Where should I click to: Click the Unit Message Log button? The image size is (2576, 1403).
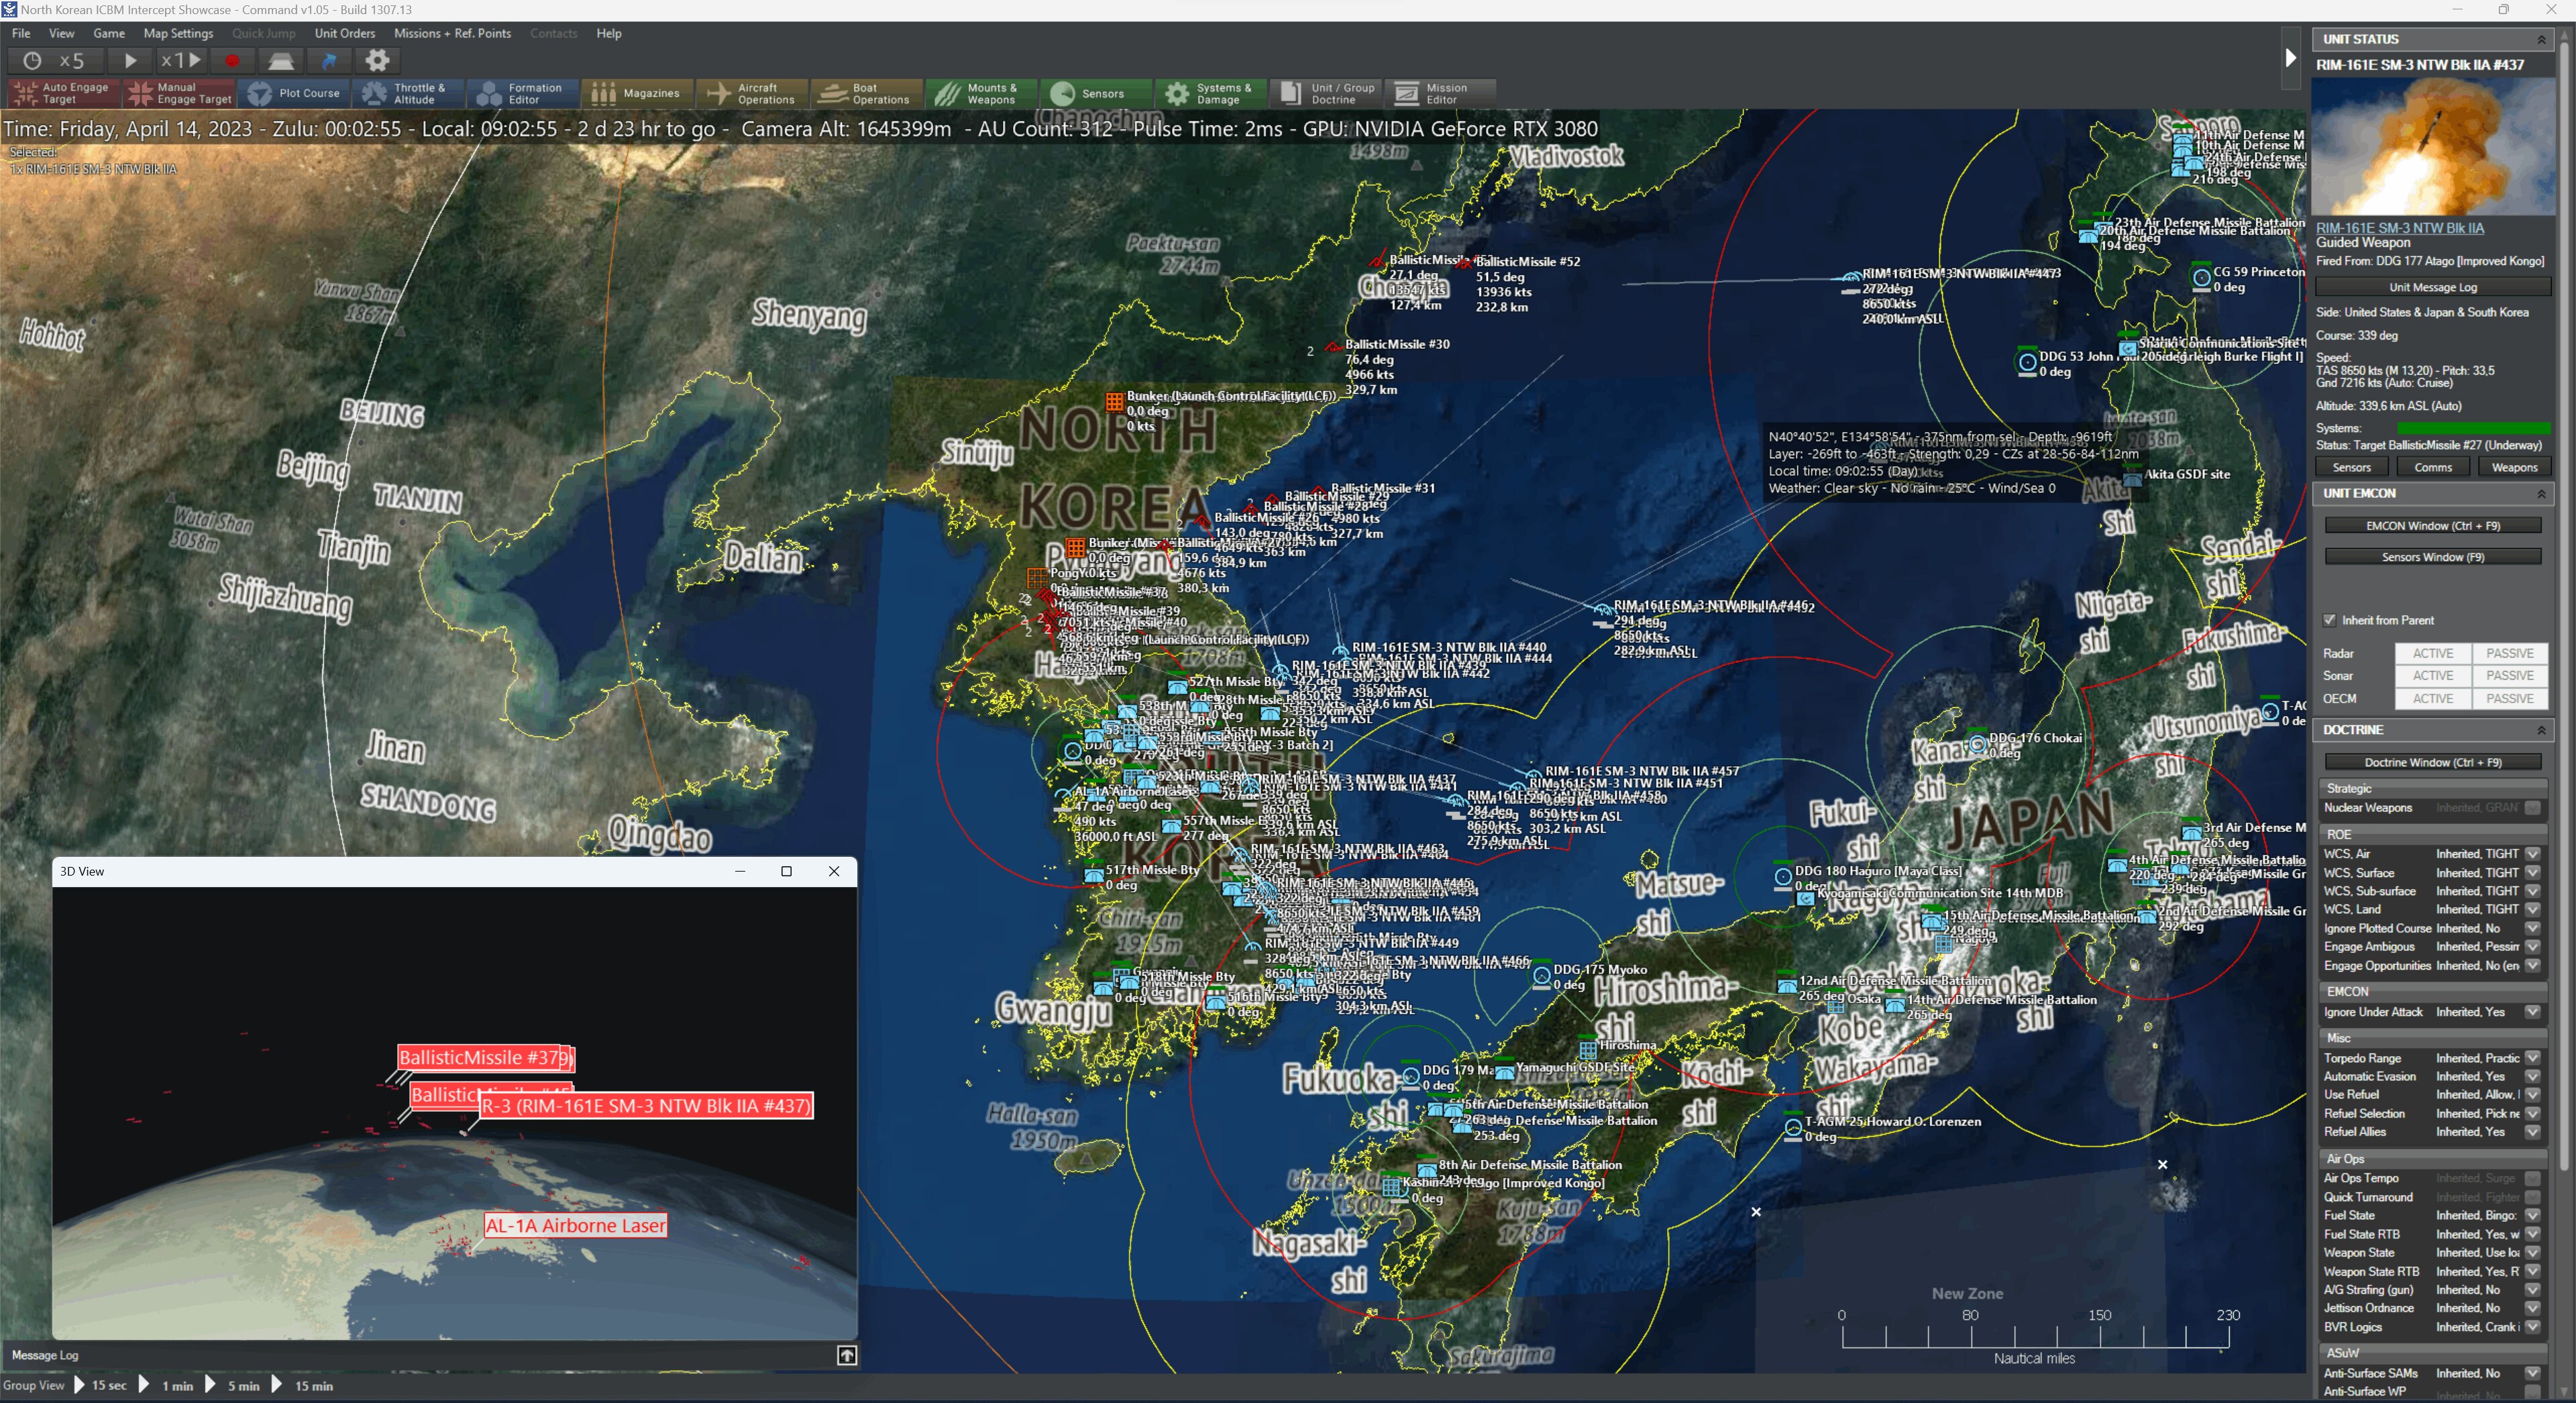tap(2432, 287)
